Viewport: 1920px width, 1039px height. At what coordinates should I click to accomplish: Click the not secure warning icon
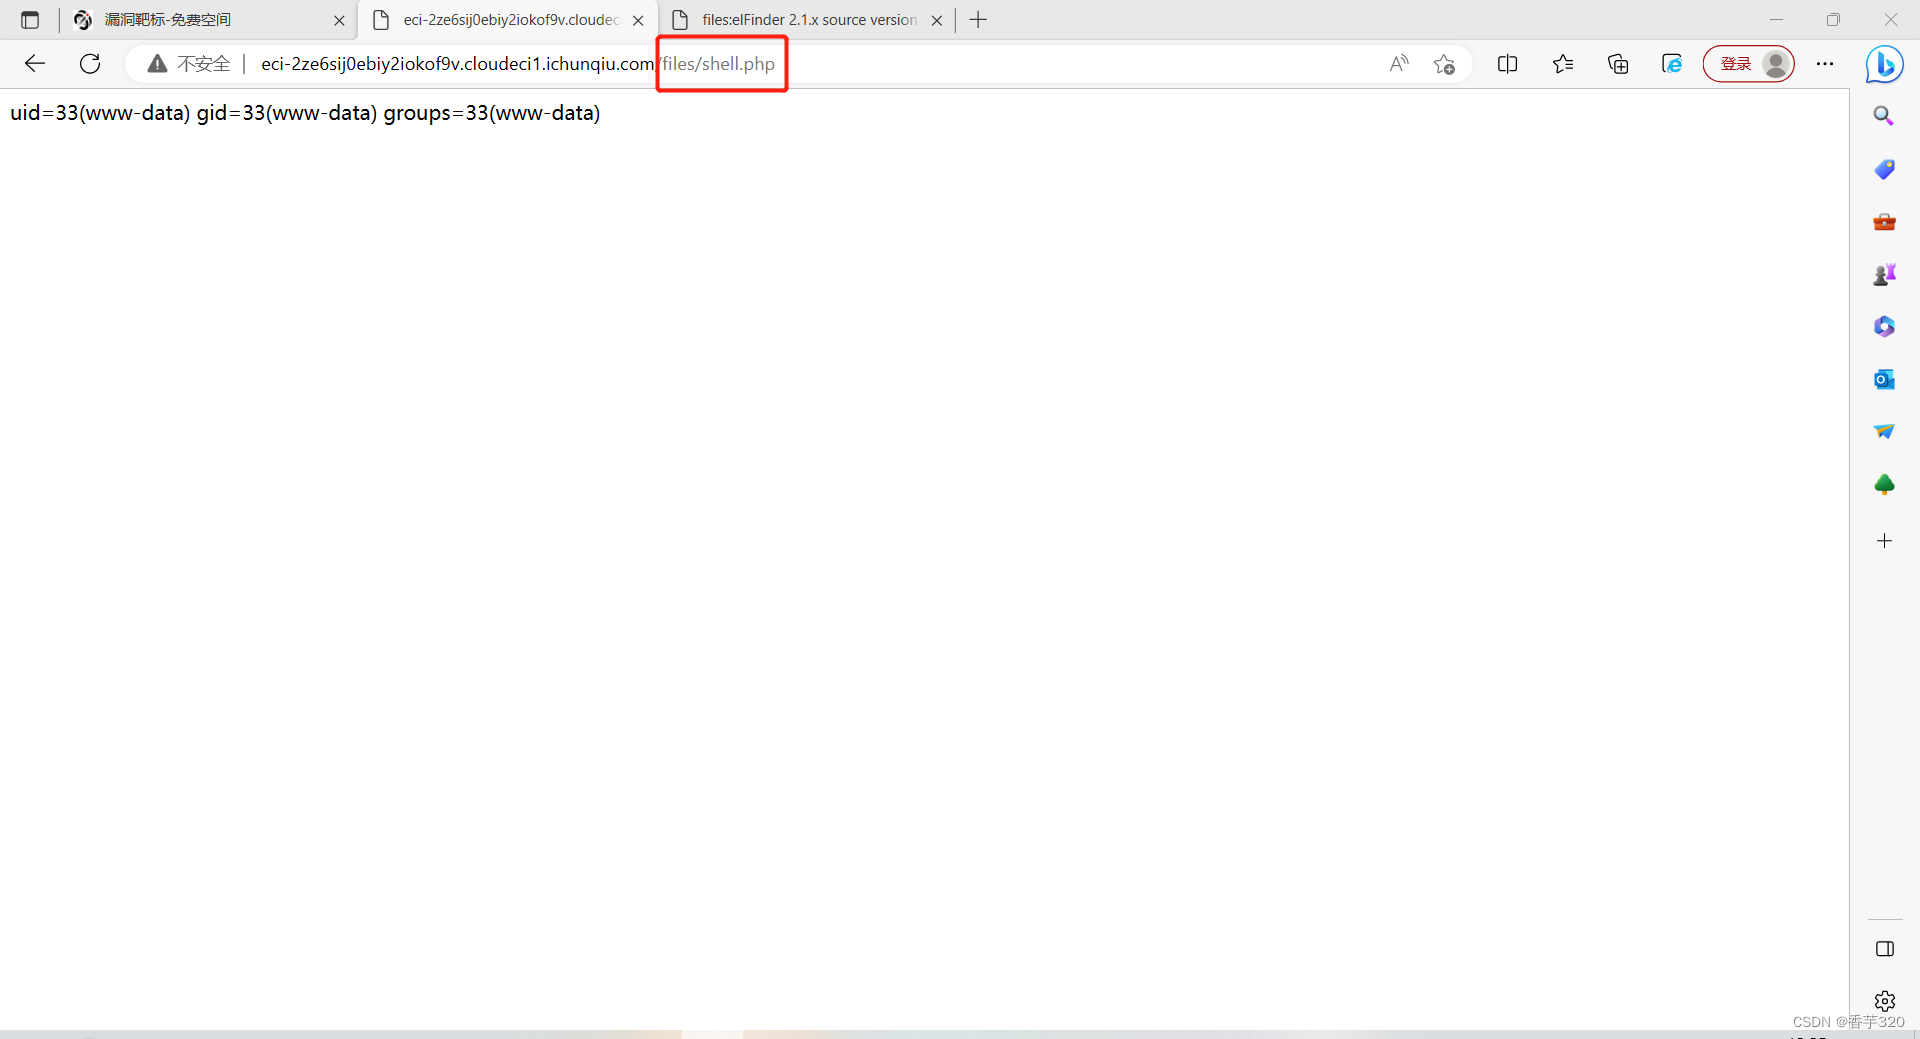click(x=157, y=64)
